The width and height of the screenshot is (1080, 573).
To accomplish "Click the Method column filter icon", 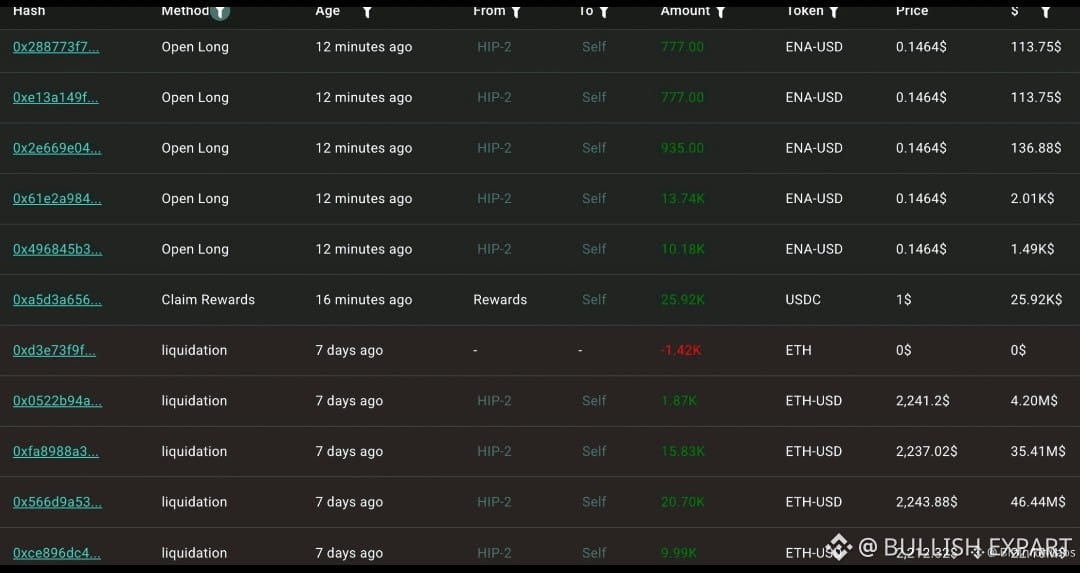I will pos(220,12).
